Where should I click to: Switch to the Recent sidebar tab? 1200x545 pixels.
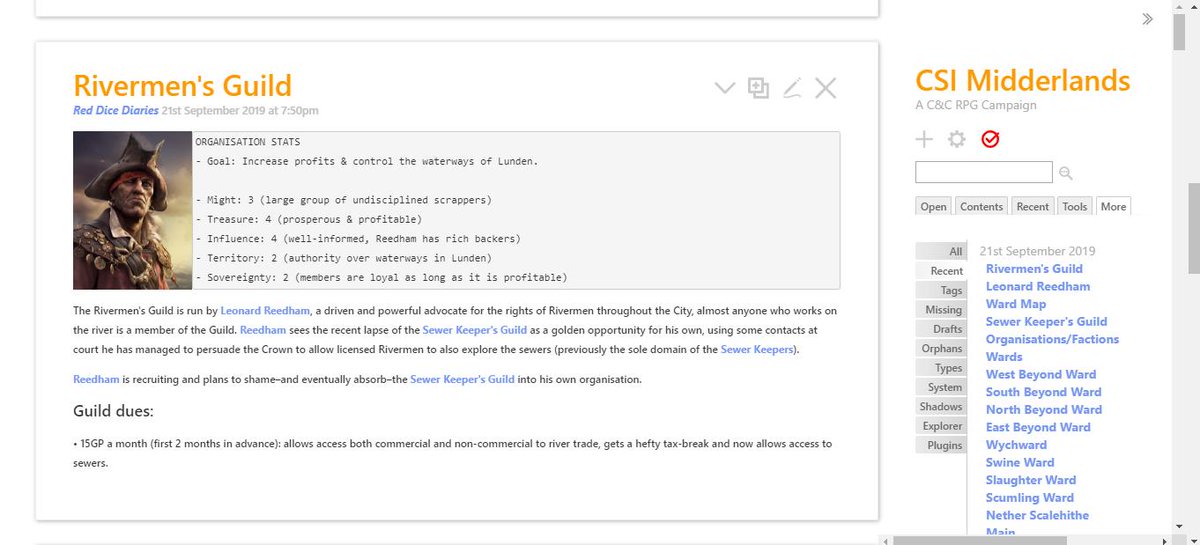coord(1032,206)
